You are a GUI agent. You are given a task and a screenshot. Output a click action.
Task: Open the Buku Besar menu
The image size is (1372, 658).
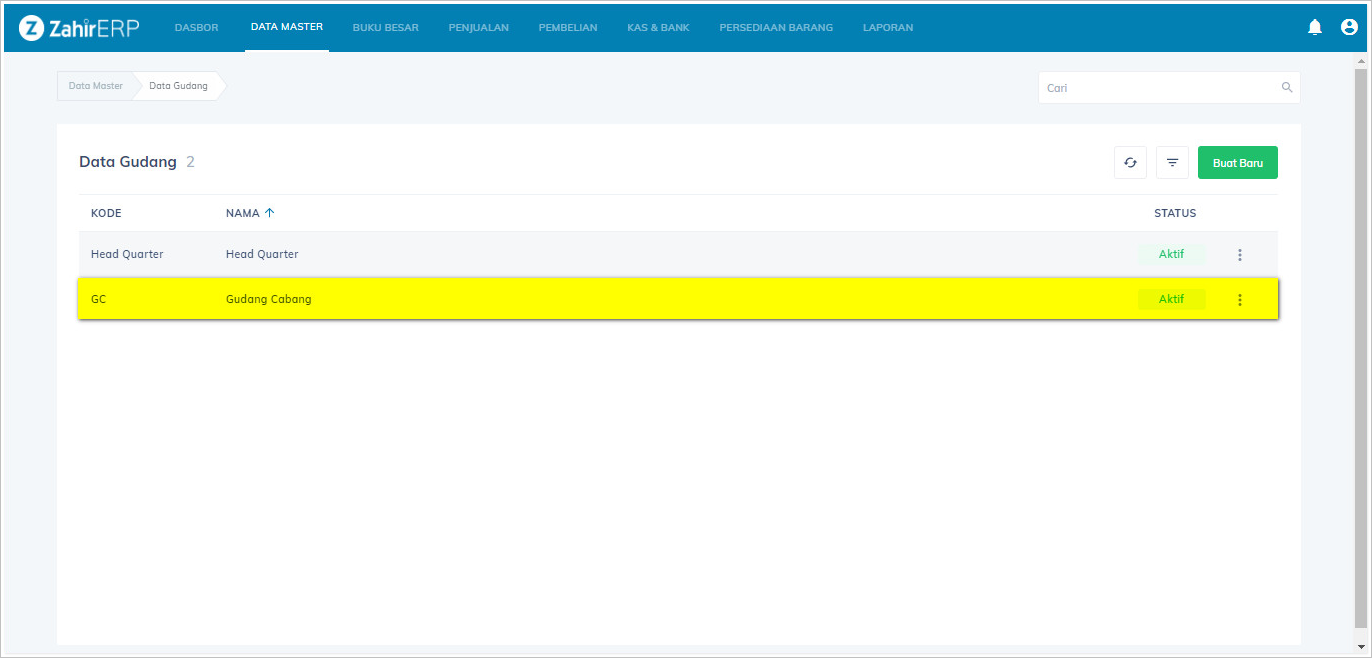coord(385,28)
